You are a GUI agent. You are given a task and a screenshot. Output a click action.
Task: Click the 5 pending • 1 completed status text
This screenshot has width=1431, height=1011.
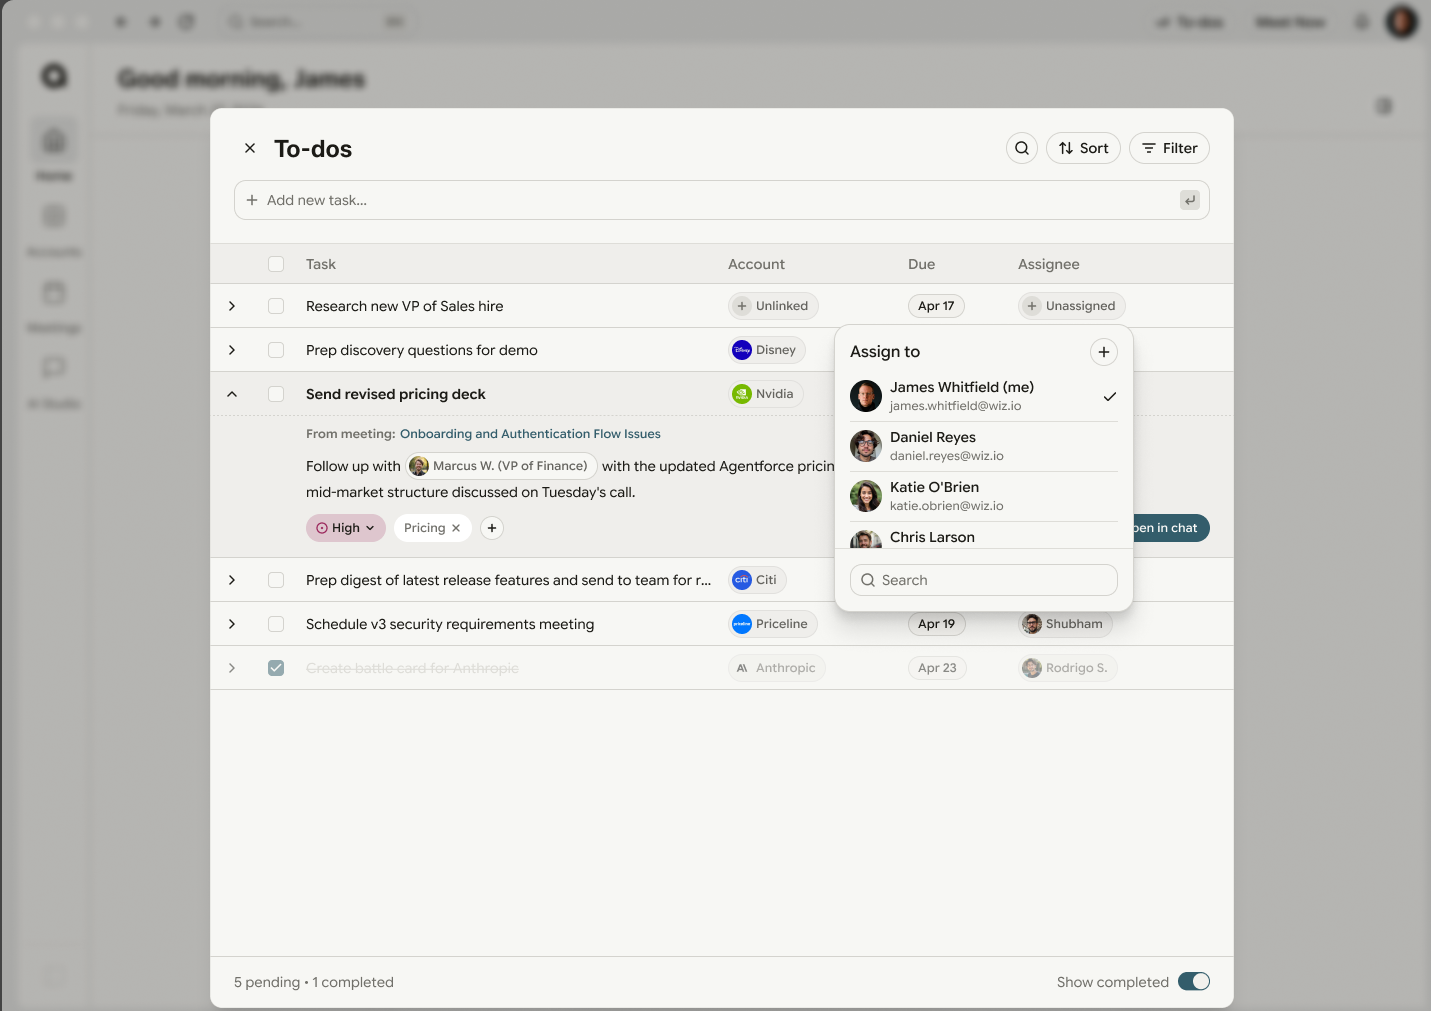click(314, 982)
